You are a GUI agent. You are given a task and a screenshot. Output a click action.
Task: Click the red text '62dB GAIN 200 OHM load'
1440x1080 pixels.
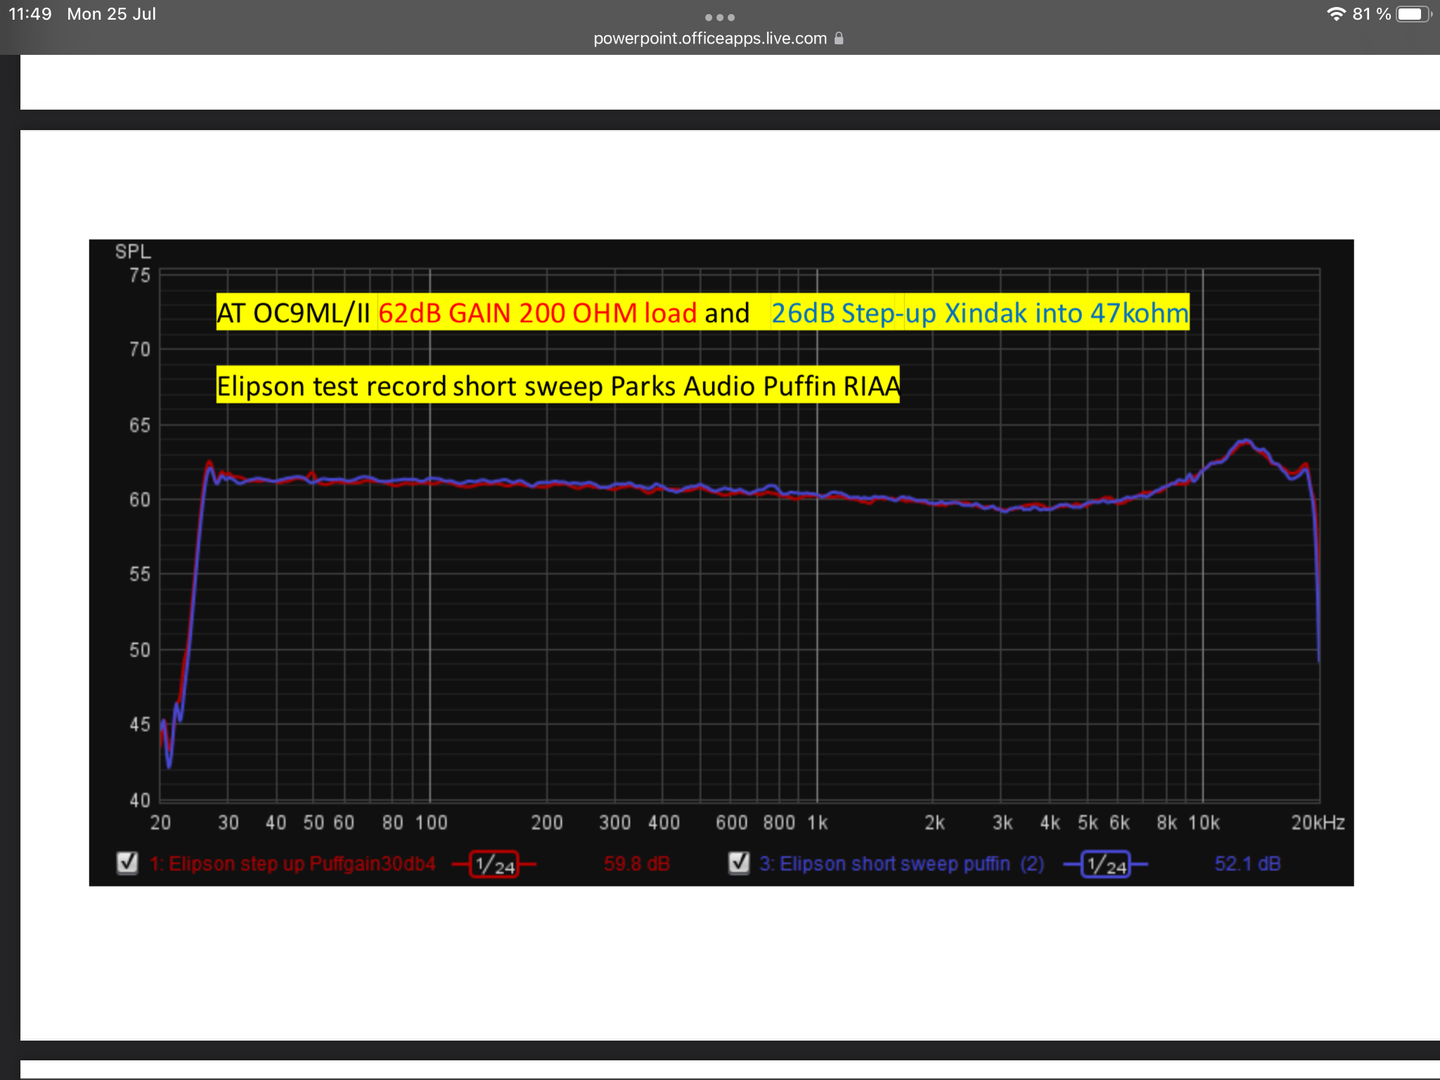[x=537, y=313]
